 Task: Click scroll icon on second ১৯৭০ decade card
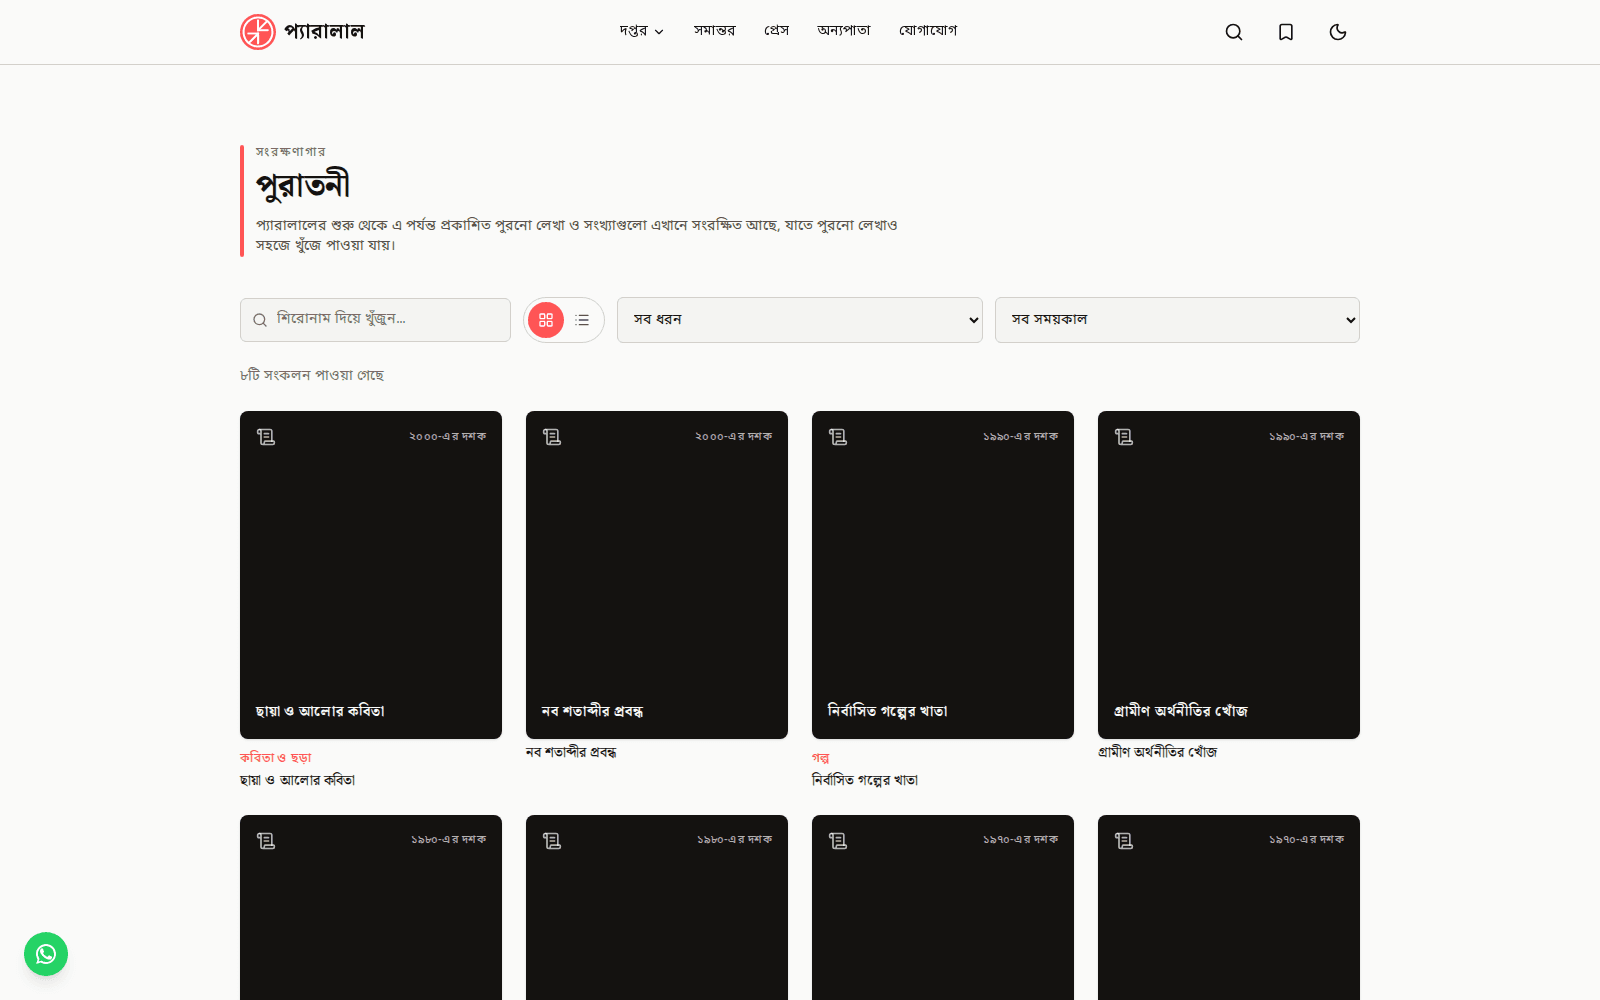coord(1124,841)
